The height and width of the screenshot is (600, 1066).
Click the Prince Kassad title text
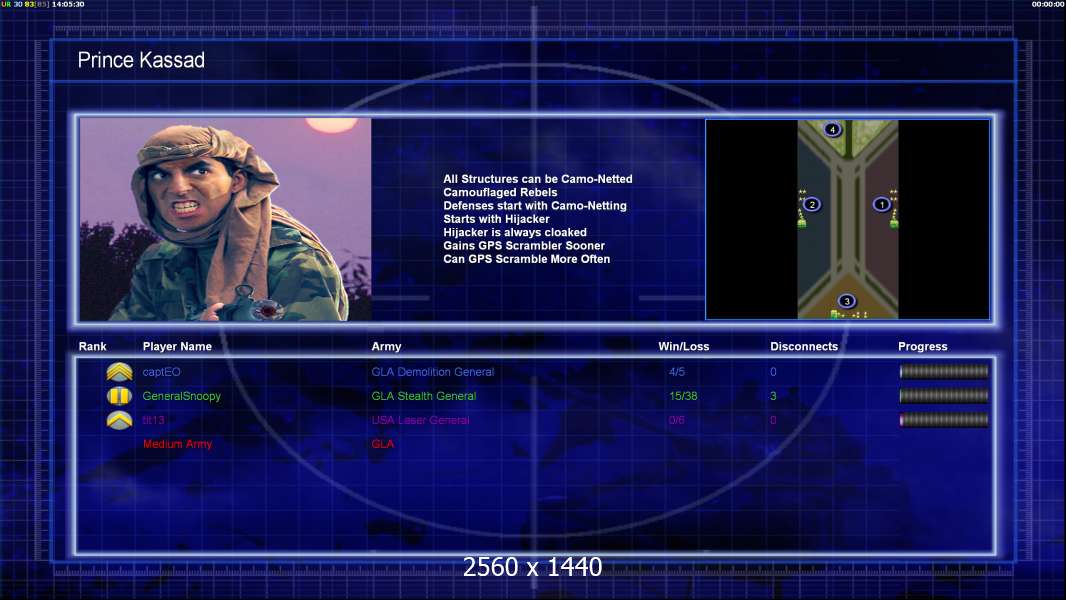coord(141,60)
